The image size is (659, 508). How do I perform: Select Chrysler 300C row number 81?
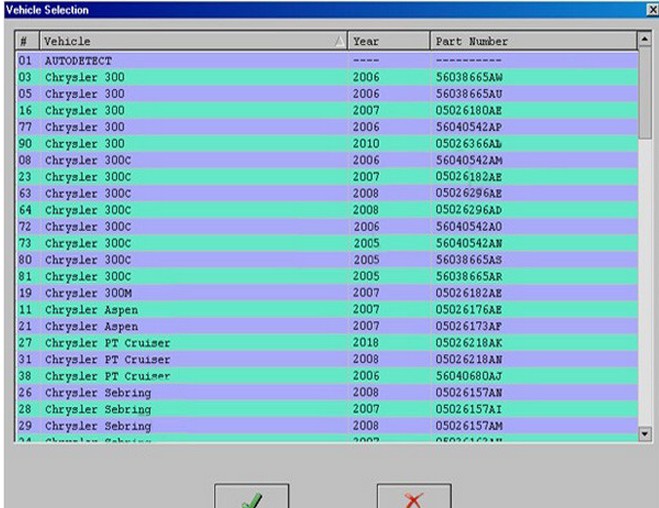[327, 276]
